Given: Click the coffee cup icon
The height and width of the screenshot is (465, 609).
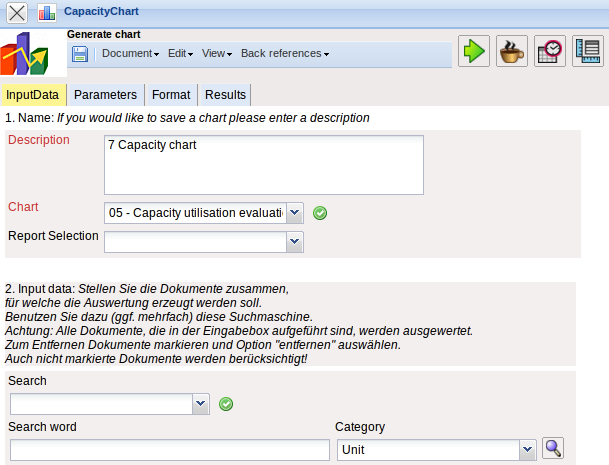Looking at the screenshot, I should [512, 51].
